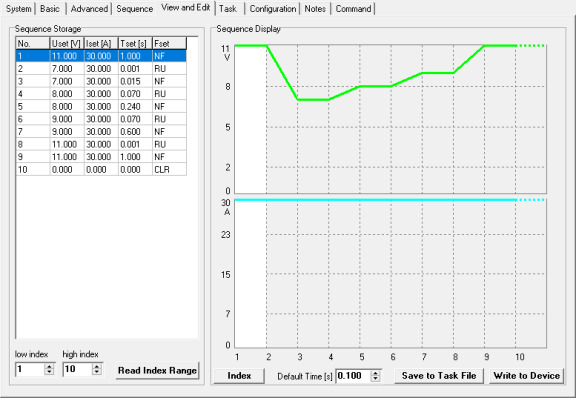Decrease the low index spinner value
576x398 pixels.
49,372
